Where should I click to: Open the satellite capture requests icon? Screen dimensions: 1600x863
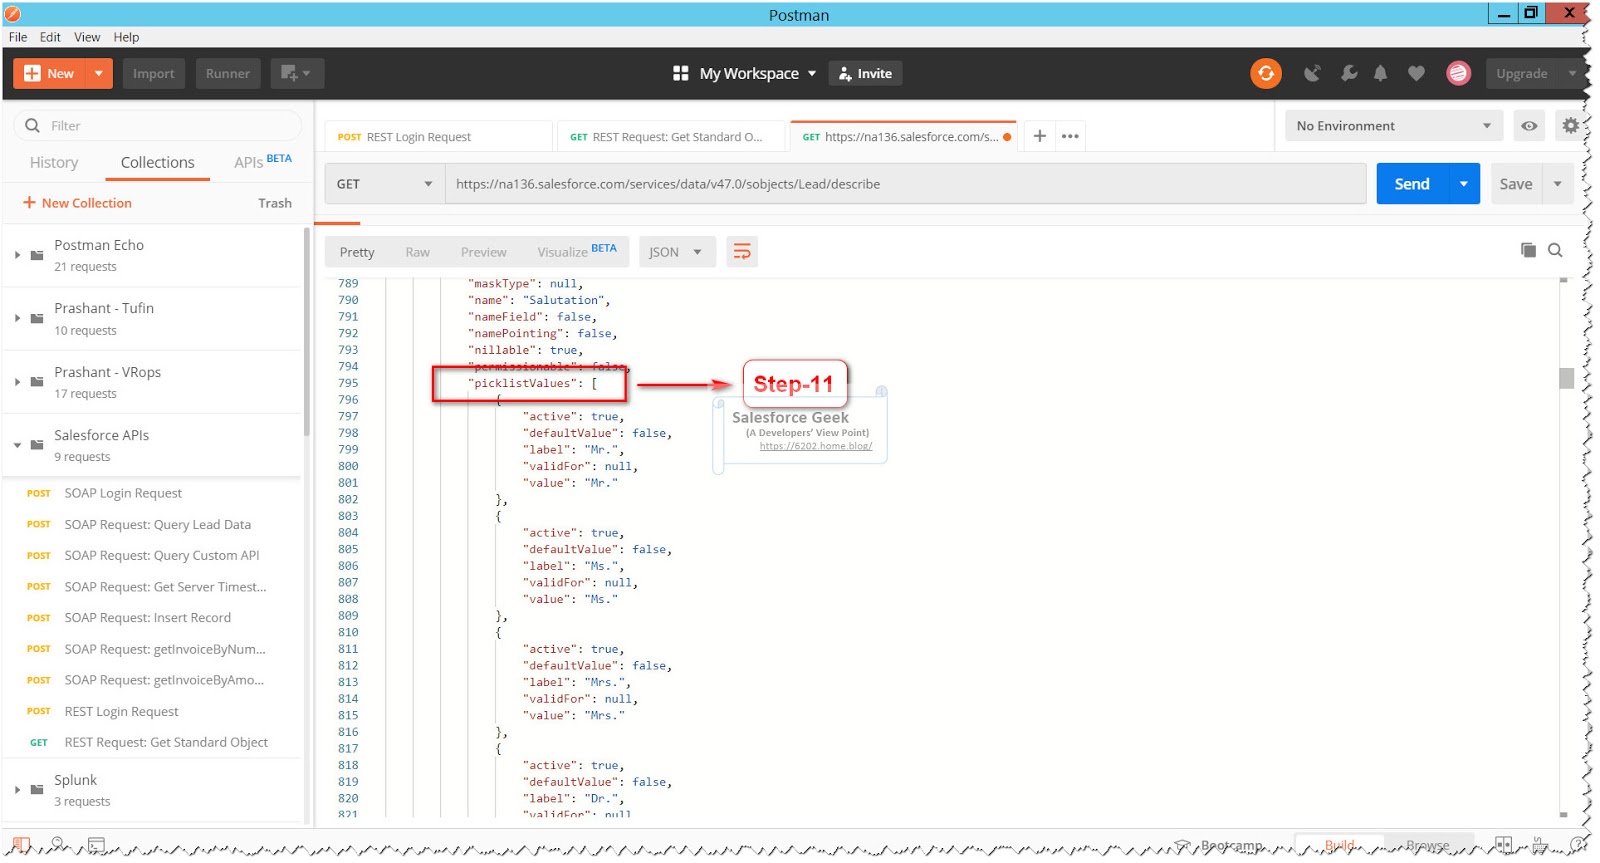[x=1312, y=73]
